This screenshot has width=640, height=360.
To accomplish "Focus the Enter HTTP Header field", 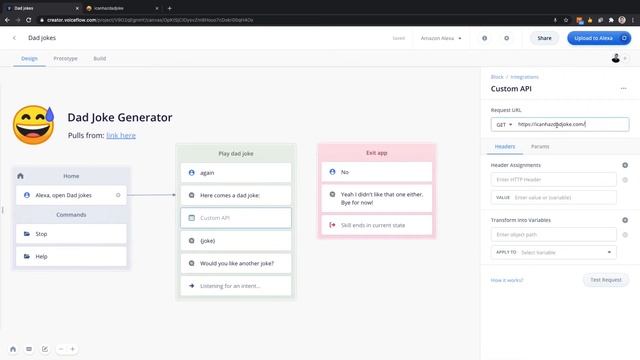I will click(x=553, y=180).
